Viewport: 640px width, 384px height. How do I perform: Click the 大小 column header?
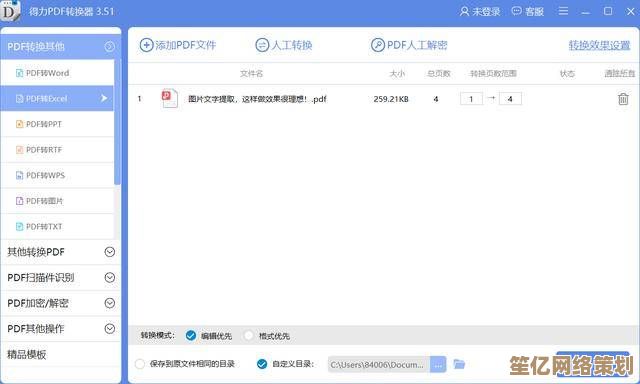(397, 73)
